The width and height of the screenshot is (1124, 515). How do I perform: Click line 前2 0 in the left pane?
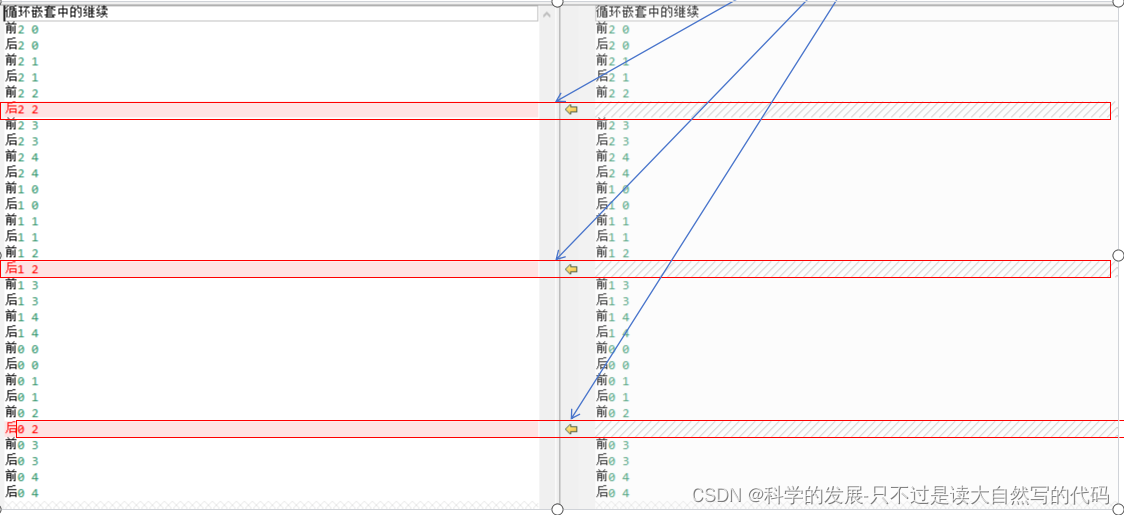pos(22,29)
